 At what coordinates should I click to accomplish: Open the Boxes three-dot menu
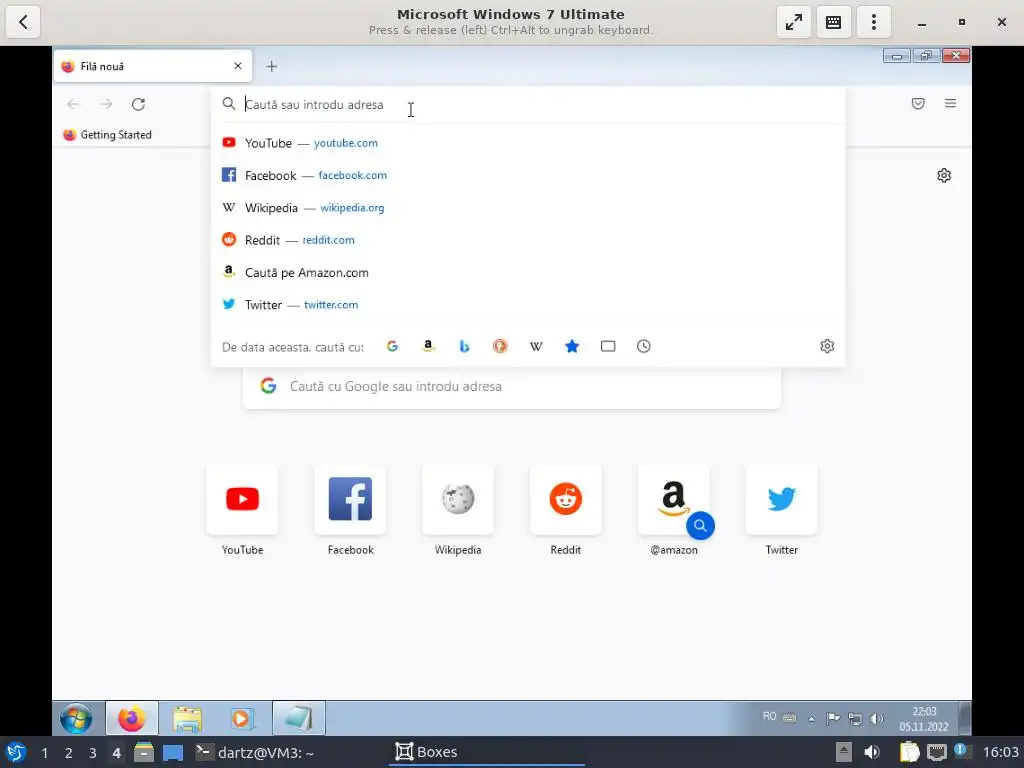tap(874, 22)
